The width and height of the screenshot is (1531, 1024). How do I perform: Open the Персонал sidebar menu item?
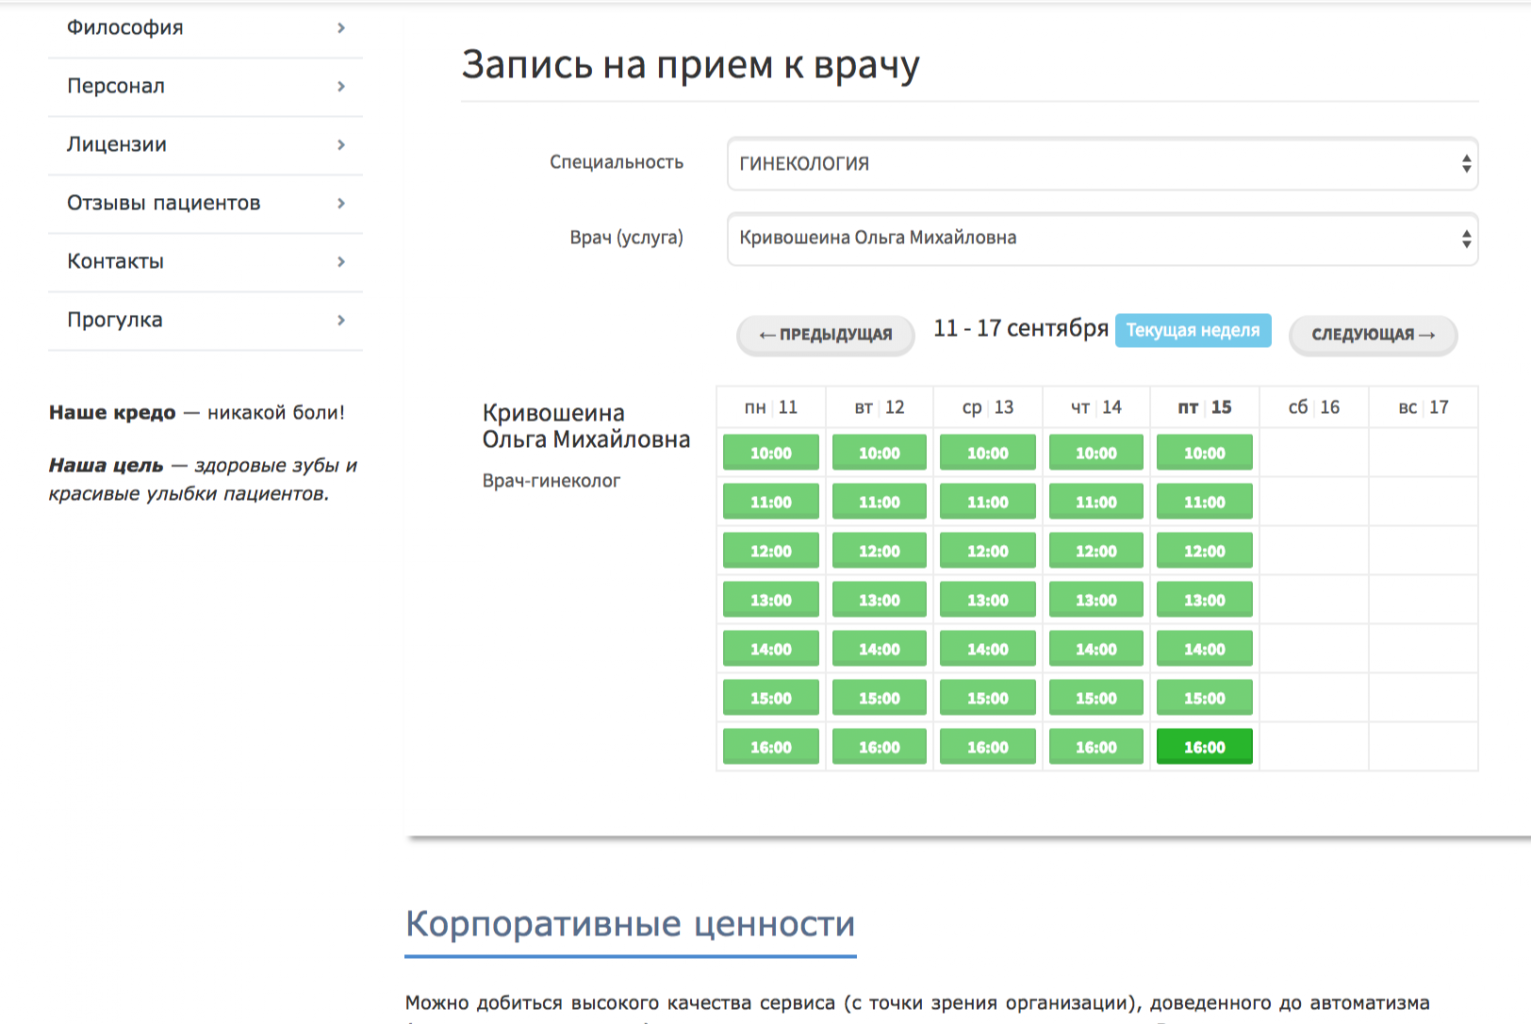coord(116,86)
